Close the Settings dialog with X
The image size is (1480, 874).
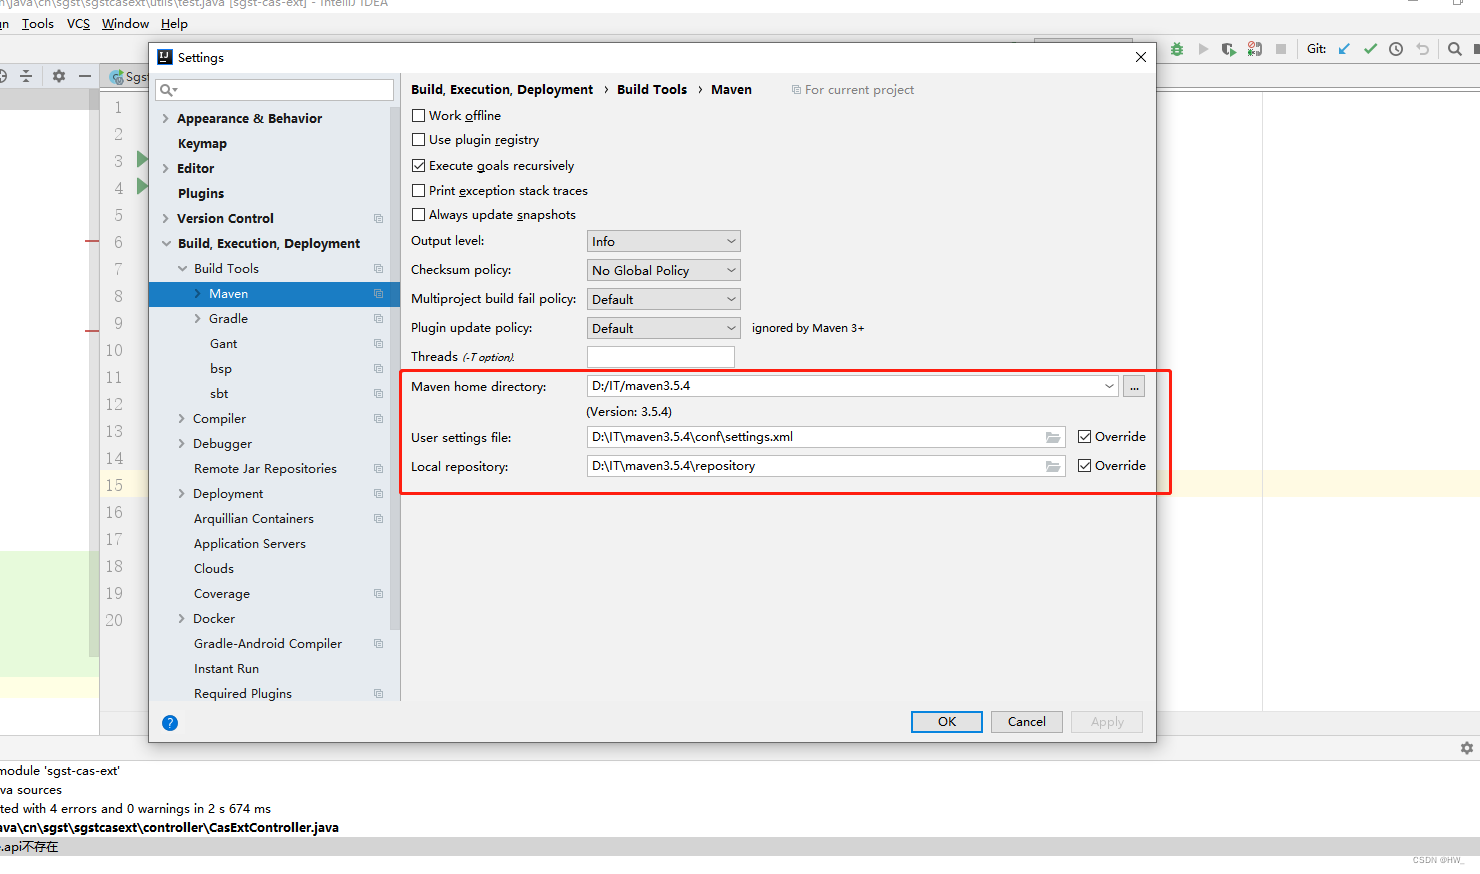(x=1141, y=57)
